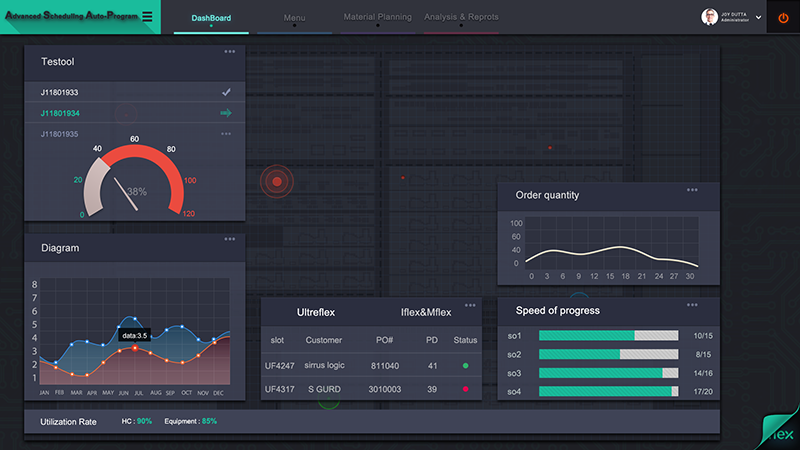Toggle green status dot for slot UF4247
Screen dimensions: 800x450
click(x=465, y=366)
